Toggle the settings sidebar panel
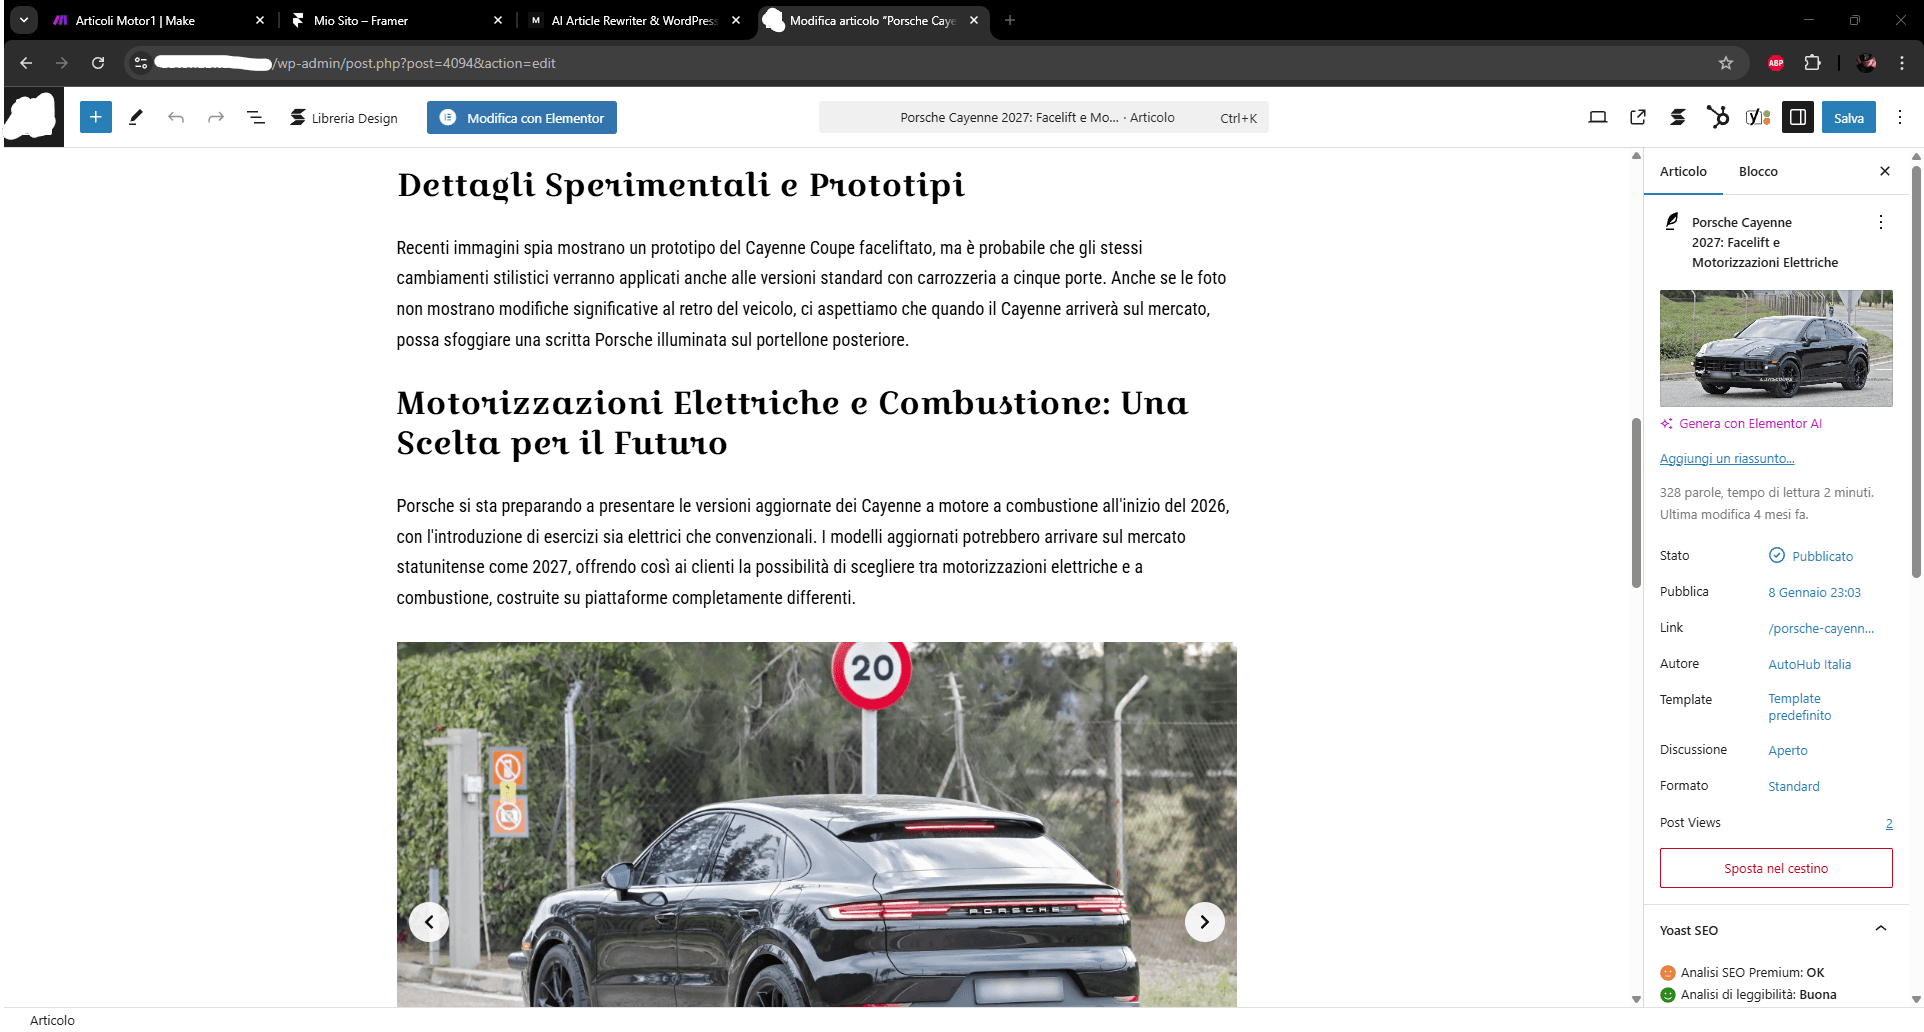Image resolution: width=1924 pixels, height=1032 pixels. 1798,117
